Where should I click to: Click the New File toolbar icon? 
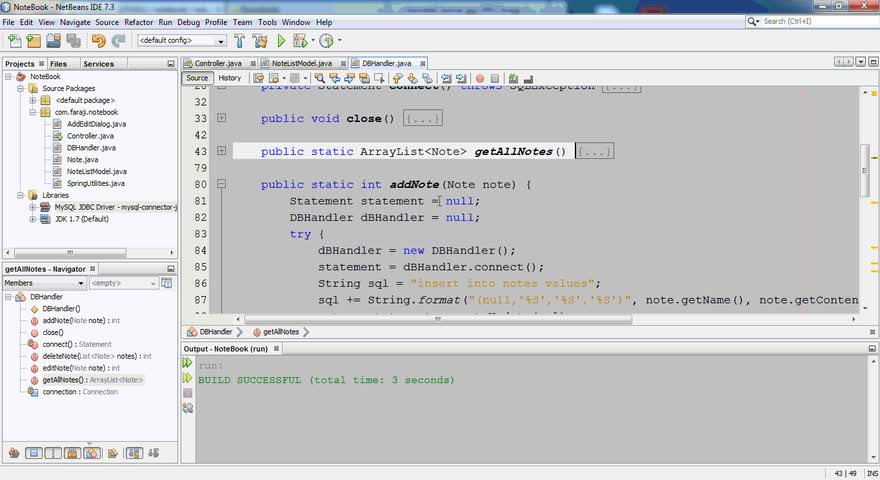15,40
